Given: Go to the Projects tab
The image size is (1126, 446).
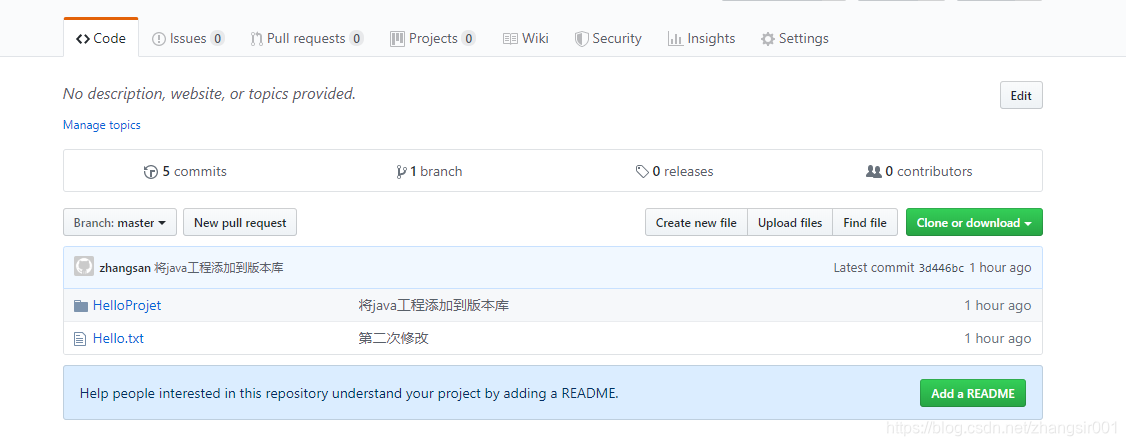Looking at the screenshot, I should tap(432, 38).
